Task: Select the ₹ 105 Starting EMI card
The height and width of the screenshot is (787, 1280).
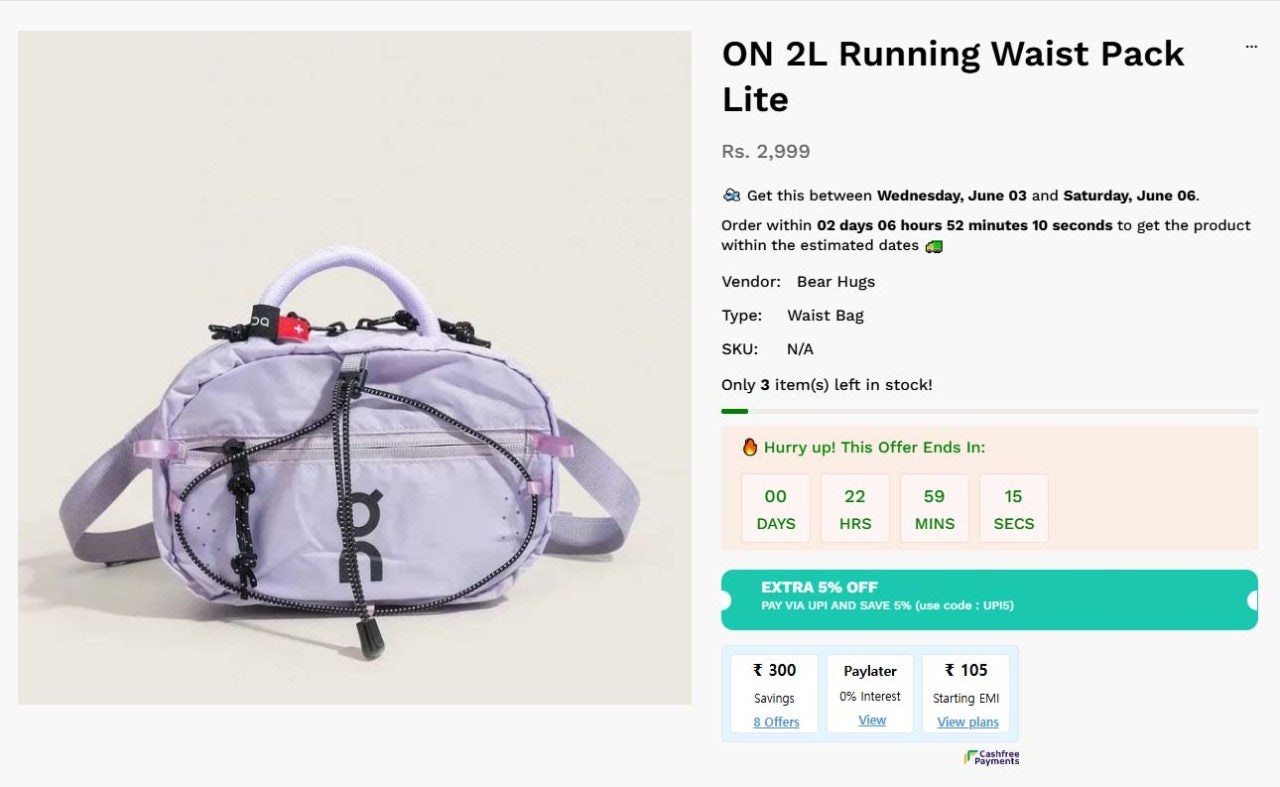Action: 966,694
